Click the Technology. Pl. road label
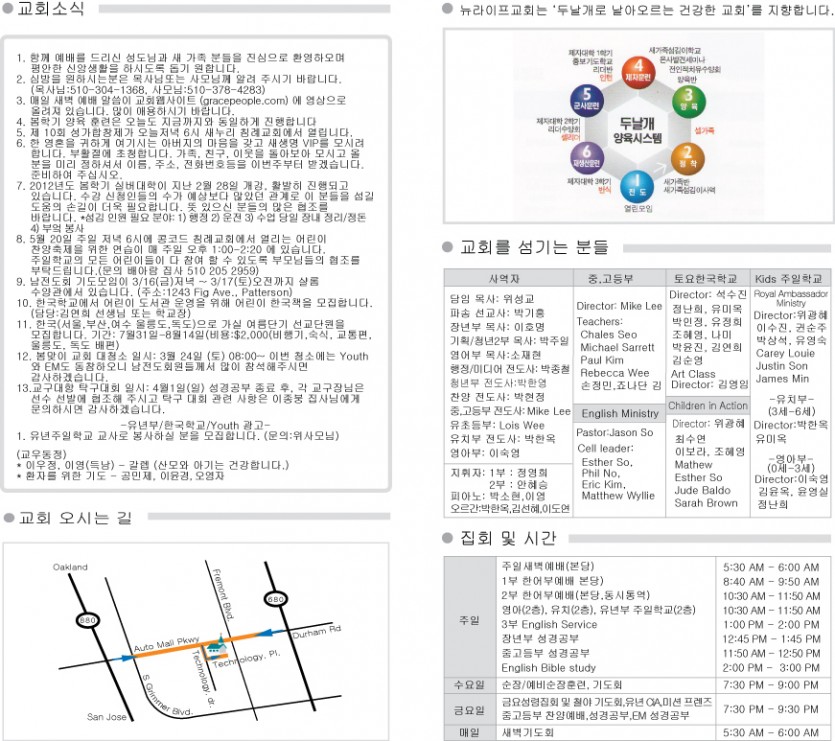 coord(246,659)
